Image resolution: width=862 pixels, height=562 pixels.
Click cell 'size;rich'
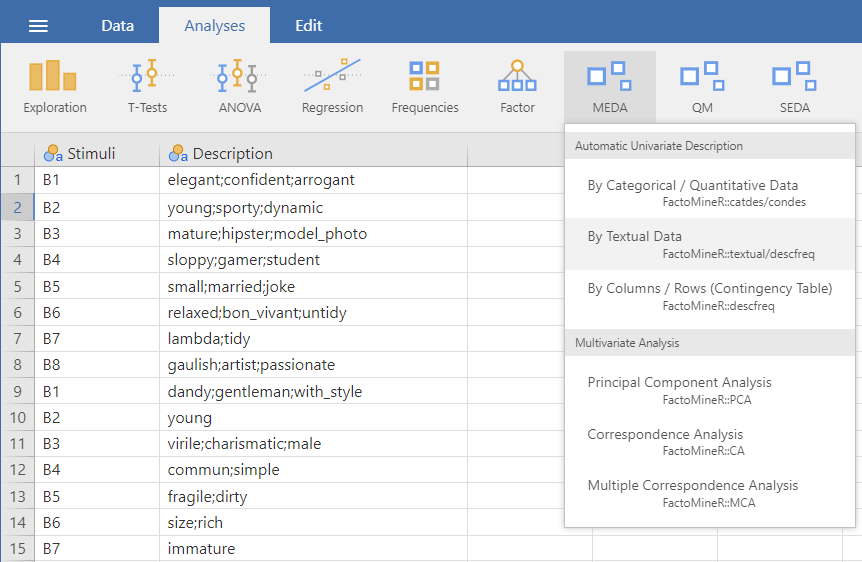313,522
